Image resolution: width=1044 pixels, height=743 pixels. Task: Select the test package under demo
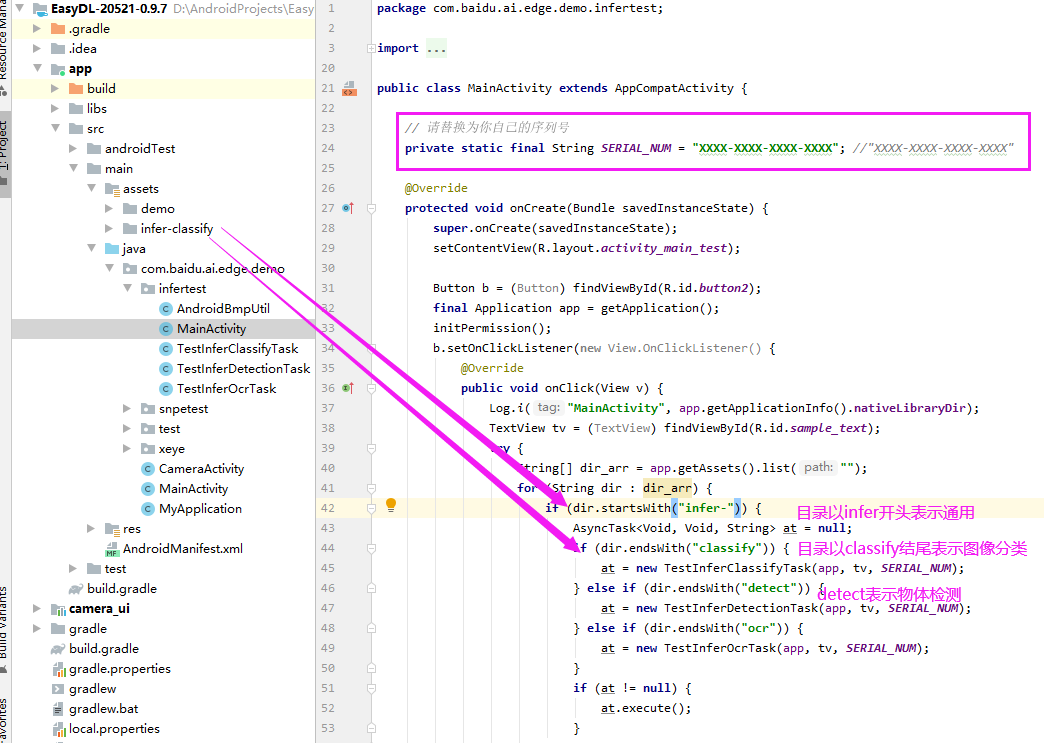point(169,429)
